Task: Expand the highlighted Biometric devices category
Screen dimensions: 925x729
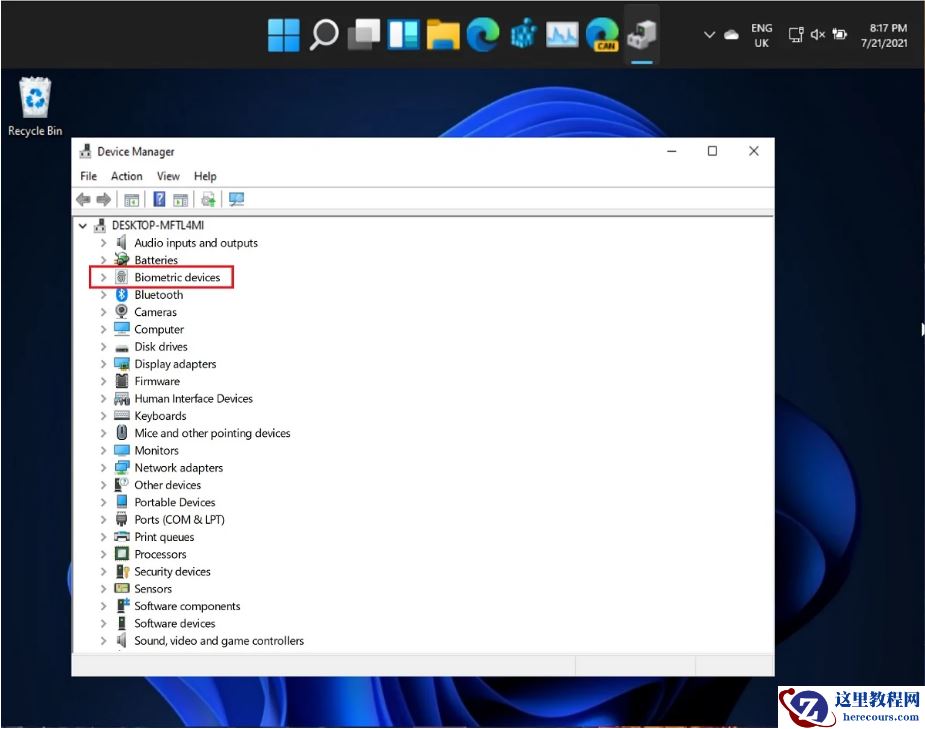Action: pyautogui.click(x=104, y=277)
